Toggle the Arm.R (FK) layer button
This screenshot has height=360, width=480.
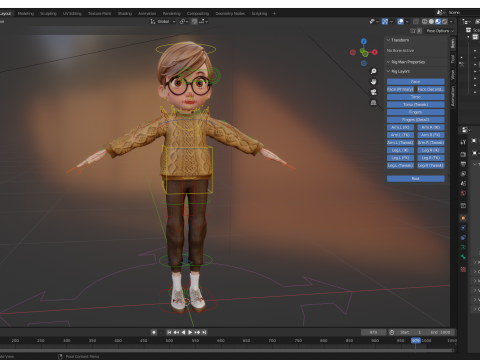431,135
